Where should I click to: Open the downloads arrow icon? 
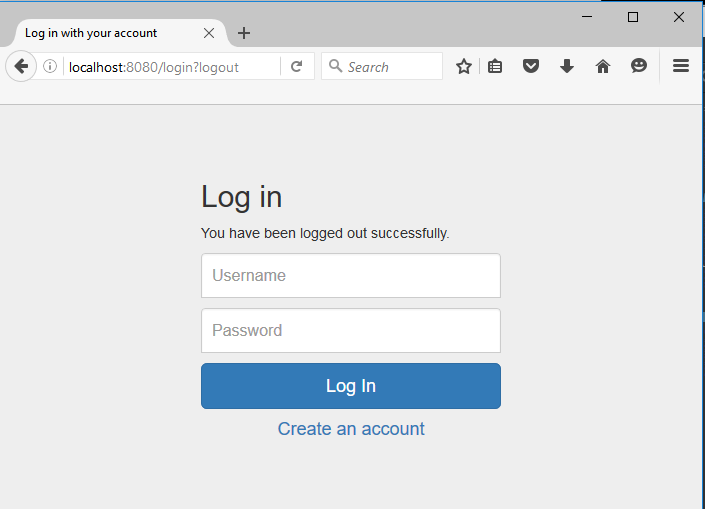[567, 67]
